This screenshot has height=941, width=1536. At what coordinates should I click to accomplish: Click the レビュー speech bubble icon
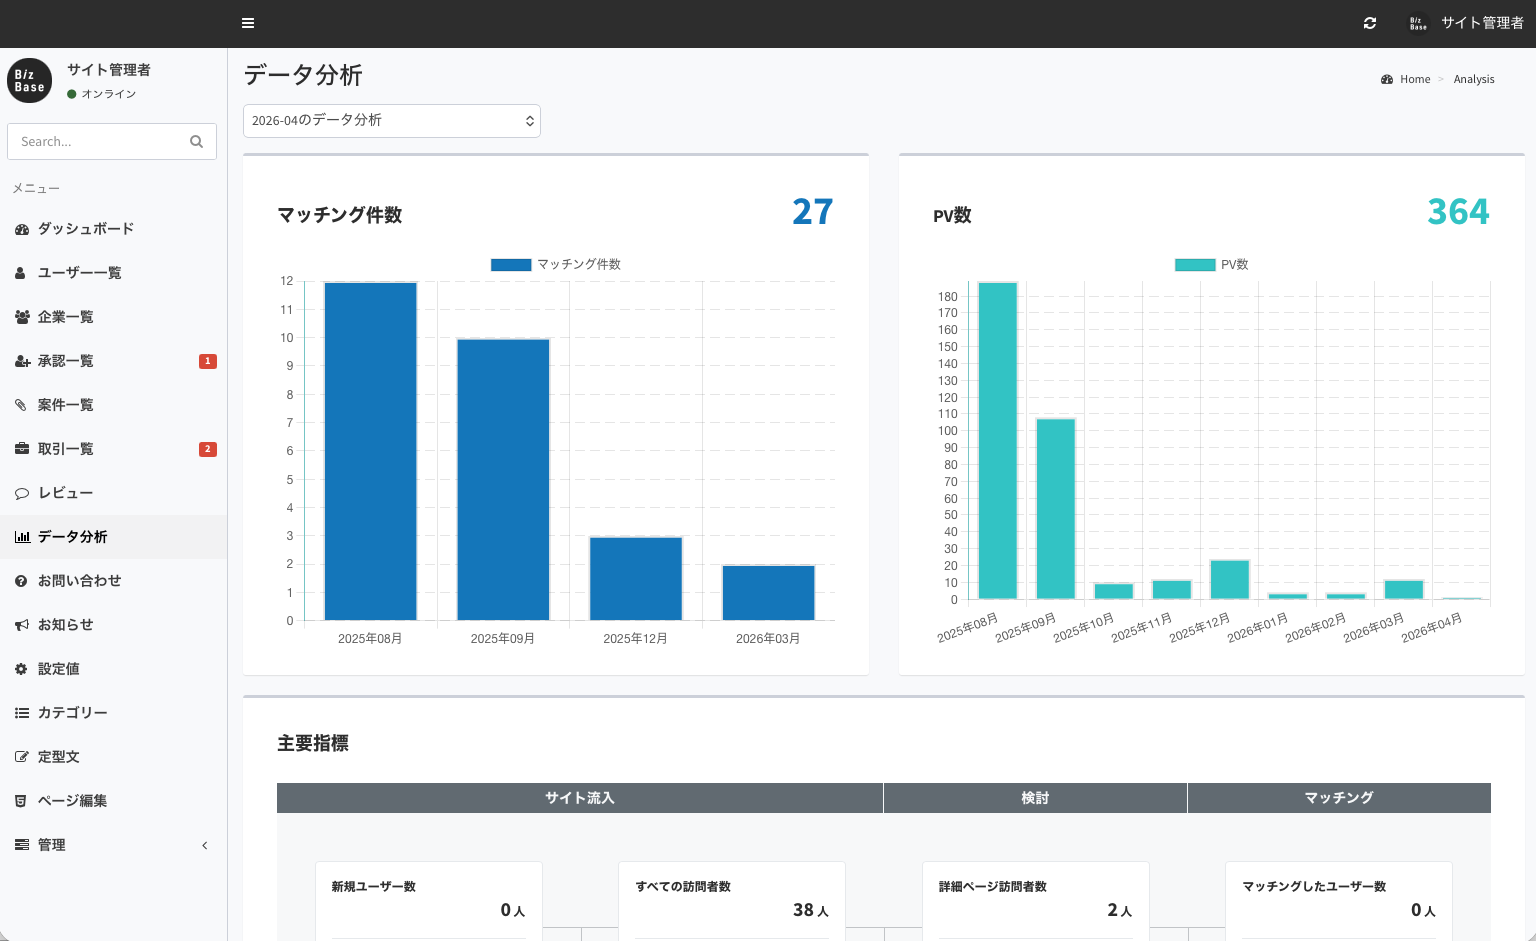[22, 493]
